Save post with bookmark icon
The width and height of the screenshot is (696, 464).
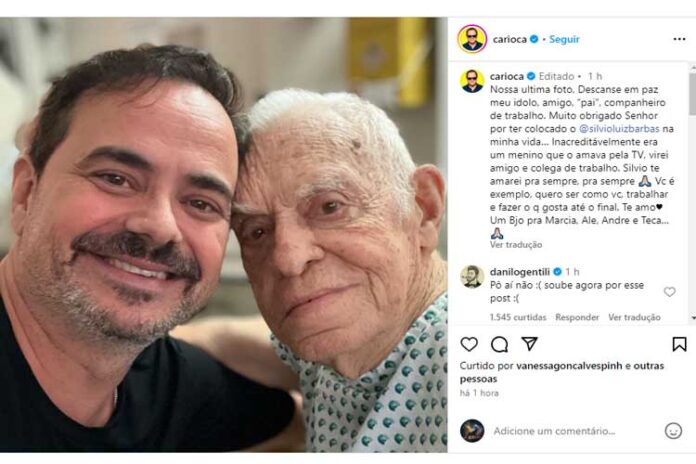pyautogui.click(x=679, y=345)
